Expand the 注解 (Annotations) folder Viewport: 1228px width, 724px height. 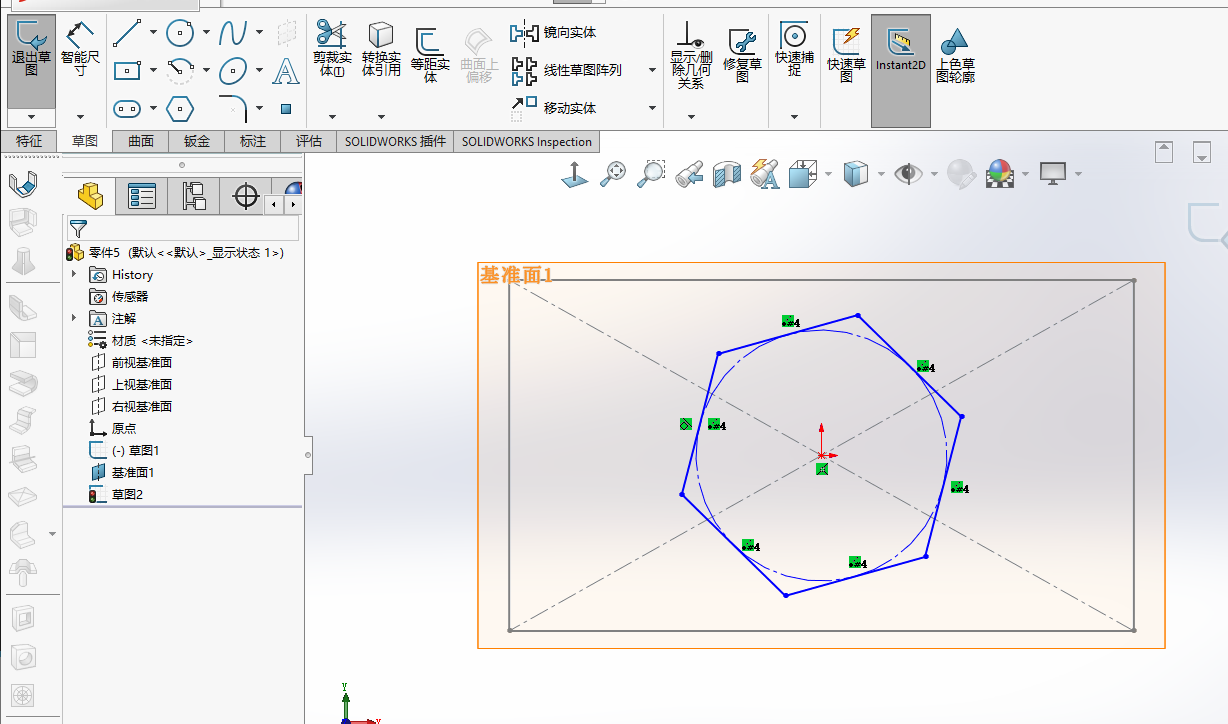(74, 318)
